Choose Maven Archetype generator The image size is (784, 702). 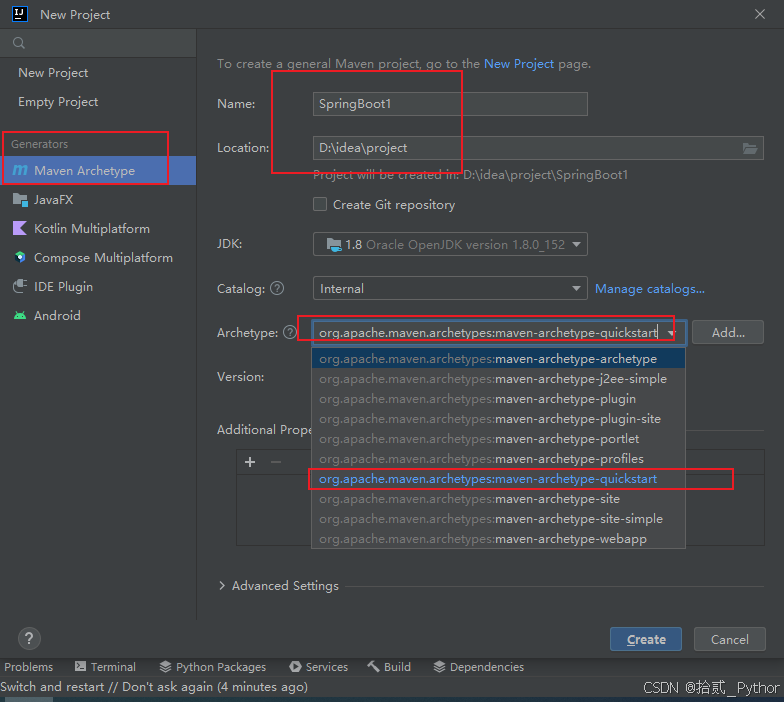(98, 170)
